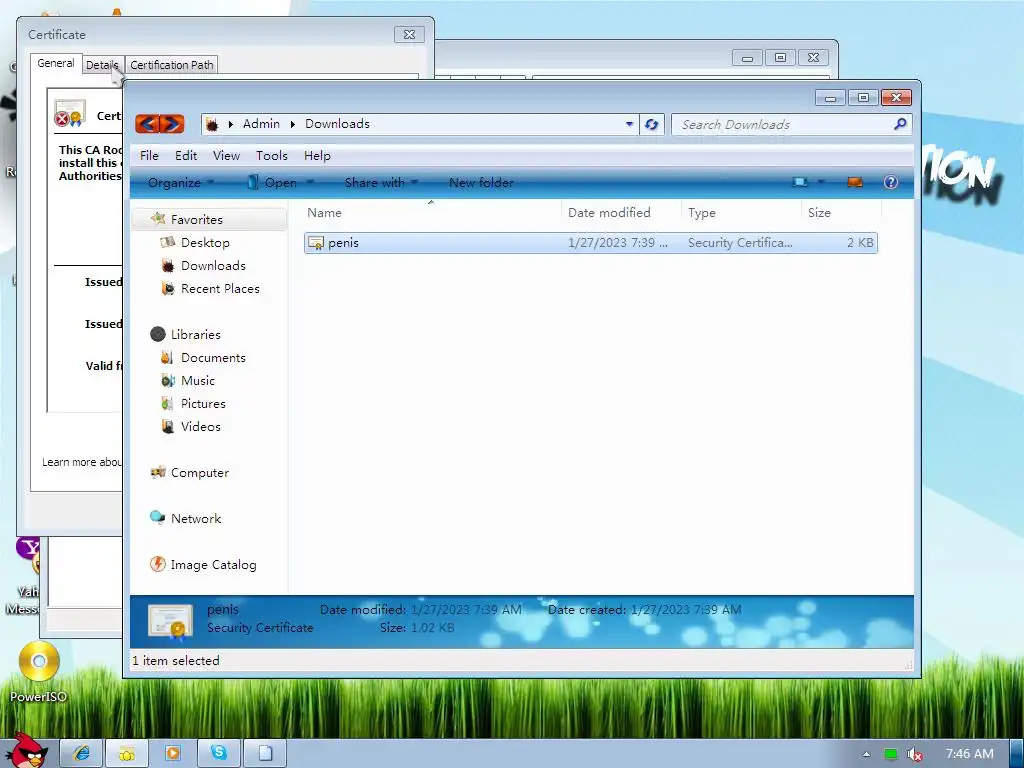Click the 'Security Certifica...' type cell
Image resolution: width=1024 pixels, height=768 pixels.
coord(740,242)
